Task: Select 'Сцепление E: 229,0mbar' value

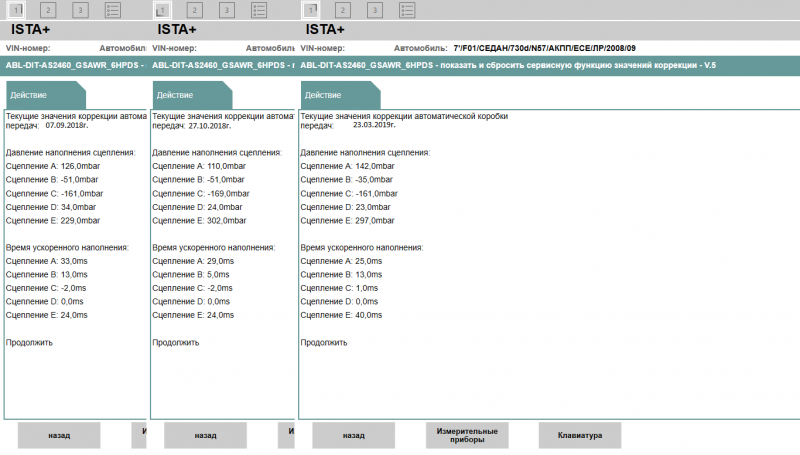Action: point(53,220)
